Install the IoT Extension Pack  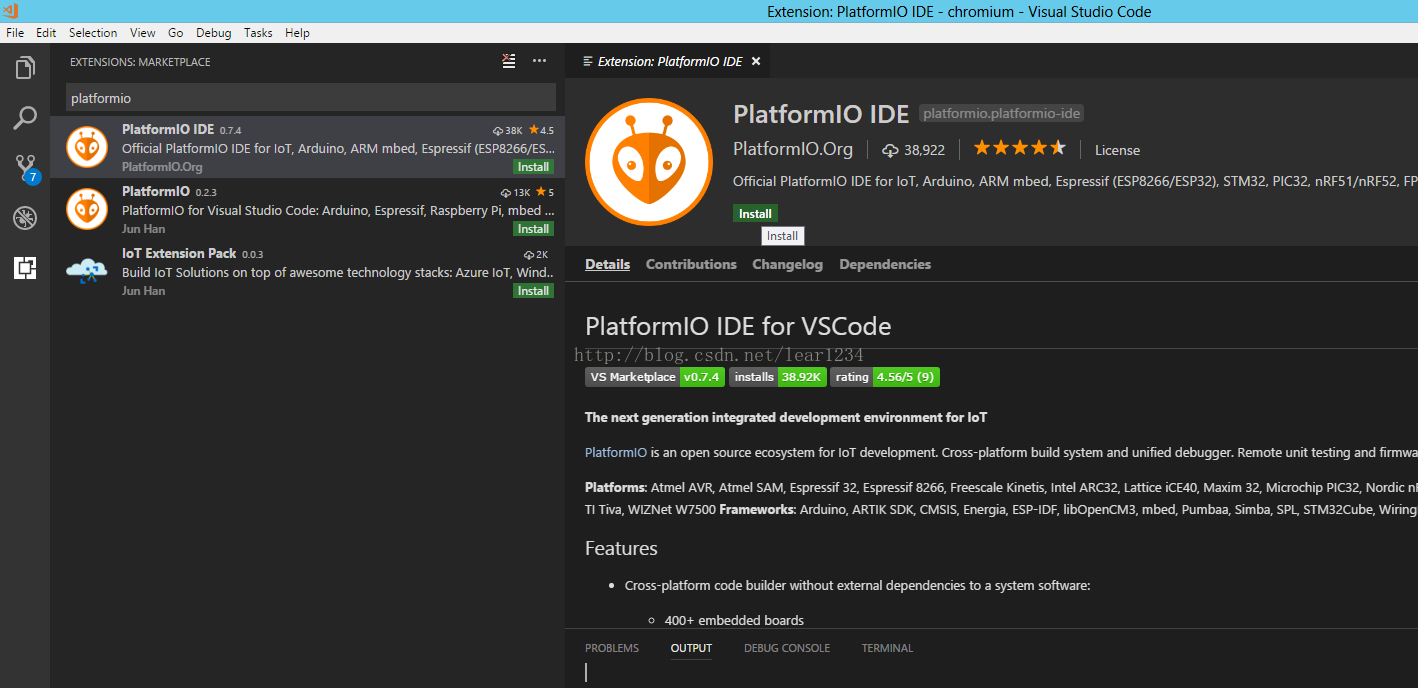pos(533,291)
